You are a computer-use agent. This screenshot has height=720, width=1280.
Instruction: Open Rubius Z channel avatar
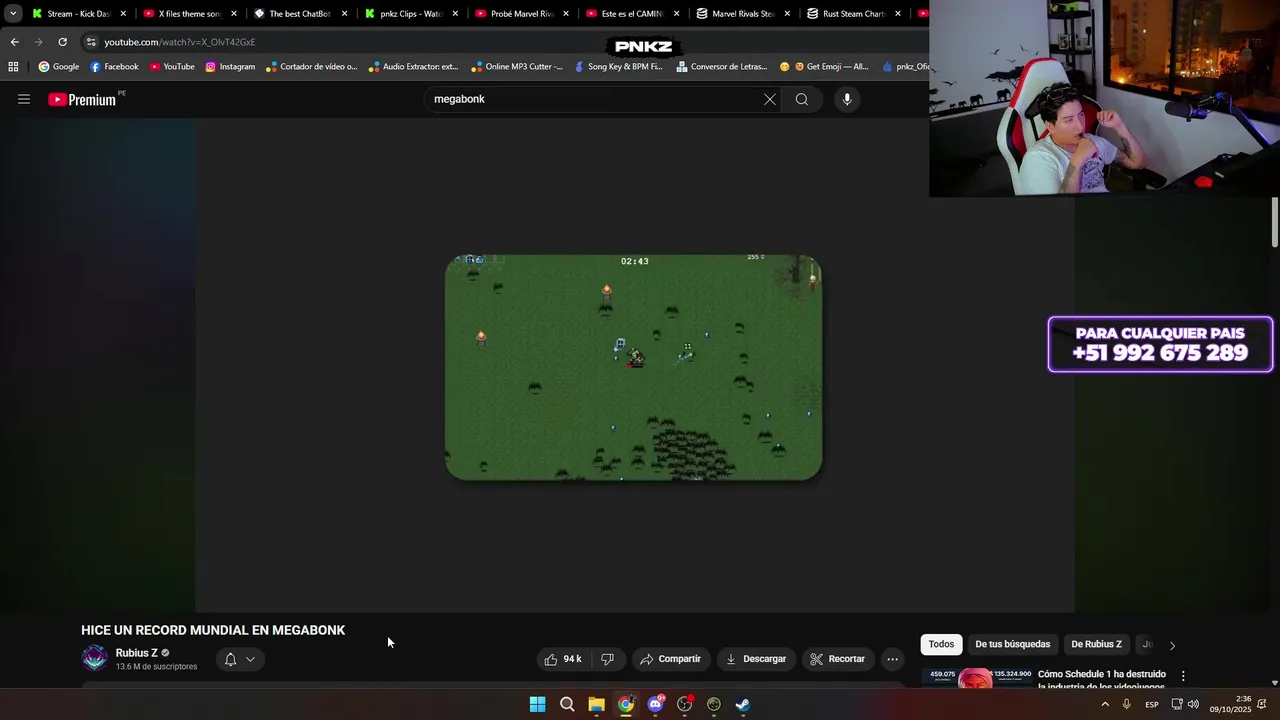[x=95, y=658]
